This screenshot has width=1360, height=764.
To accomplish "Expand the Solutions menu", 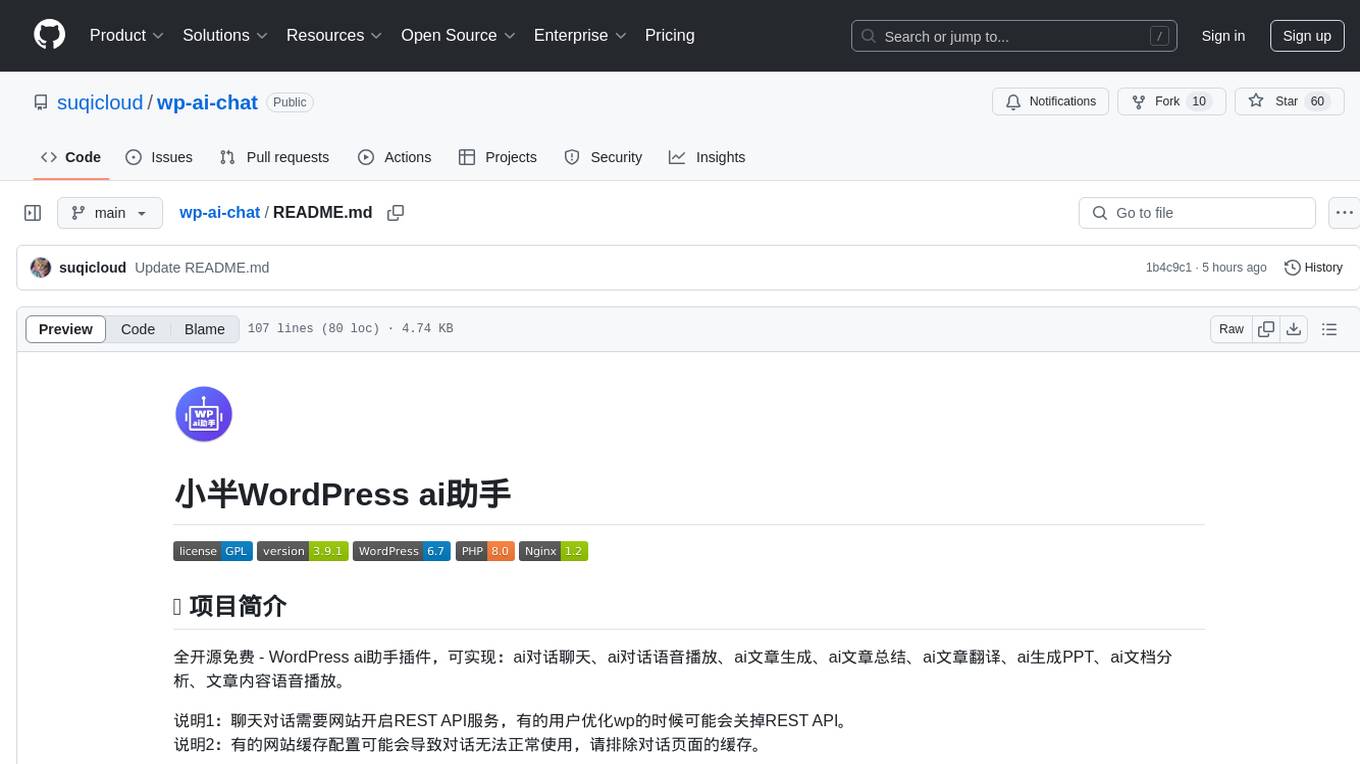I will pos(225,35).
